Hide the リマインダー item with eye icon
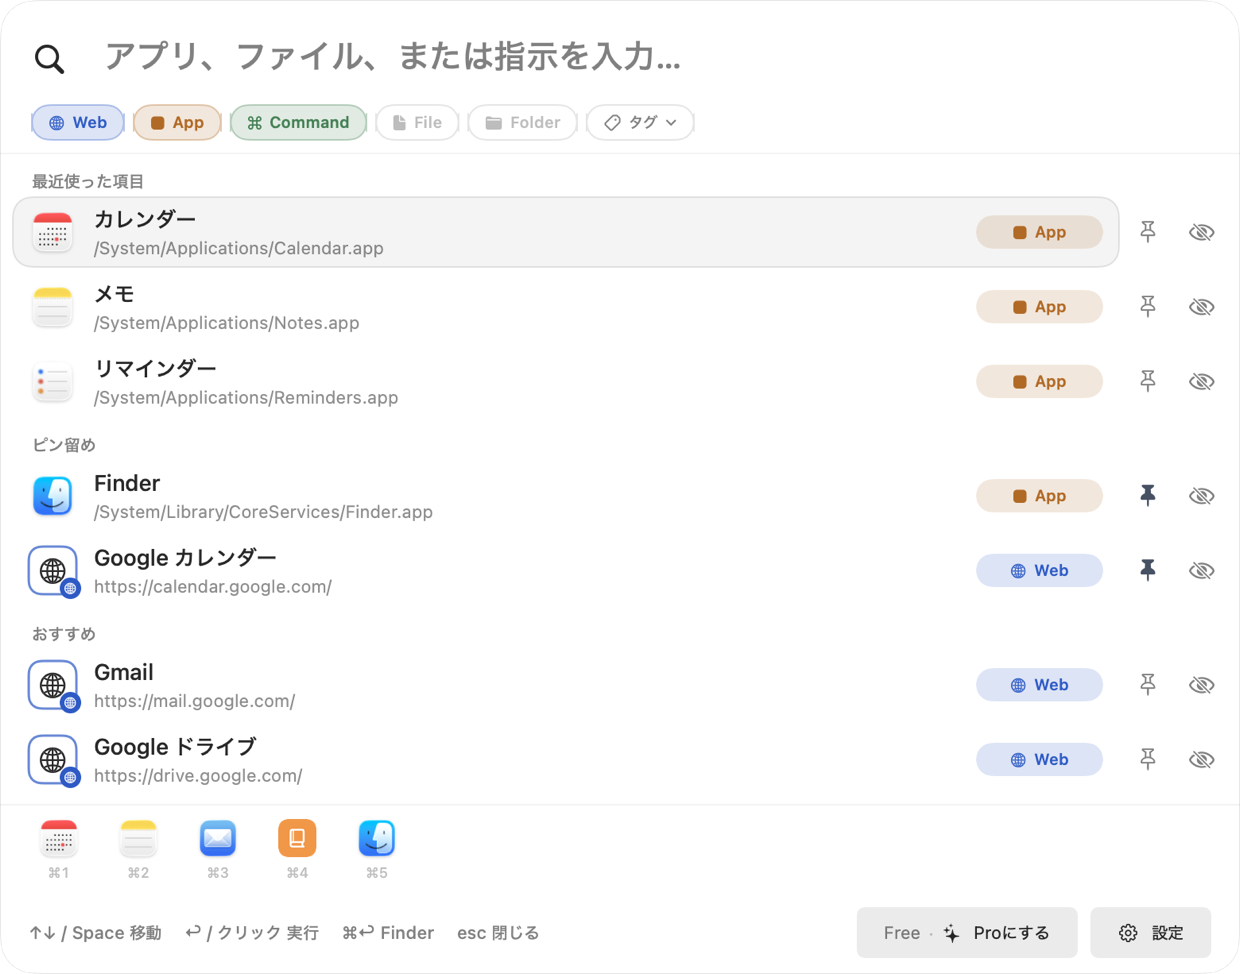 click(x=1201, y=382)
